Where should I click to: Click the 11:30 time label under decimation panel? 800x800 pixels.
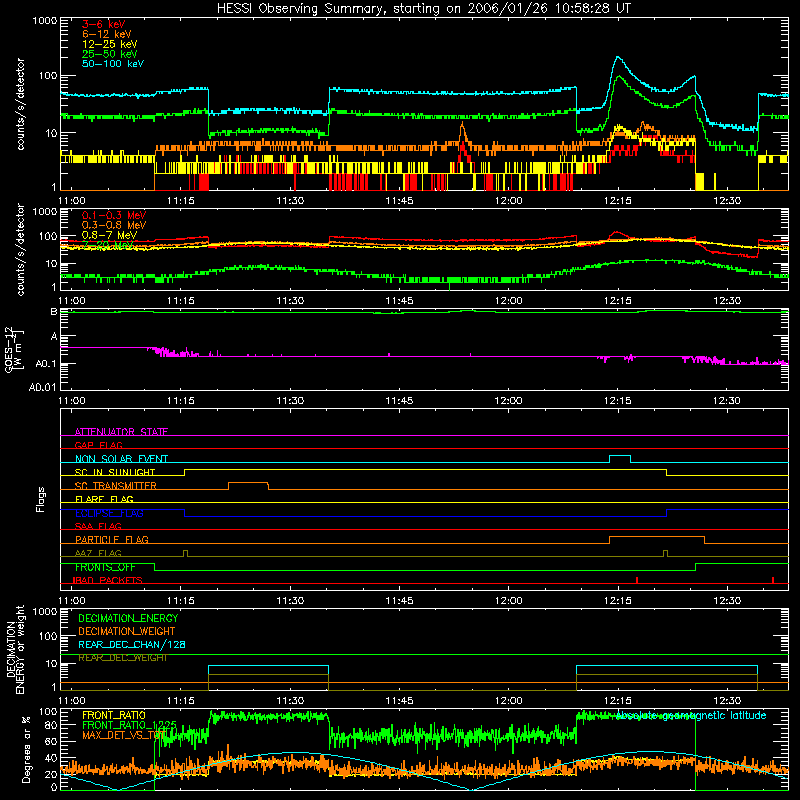290,701
